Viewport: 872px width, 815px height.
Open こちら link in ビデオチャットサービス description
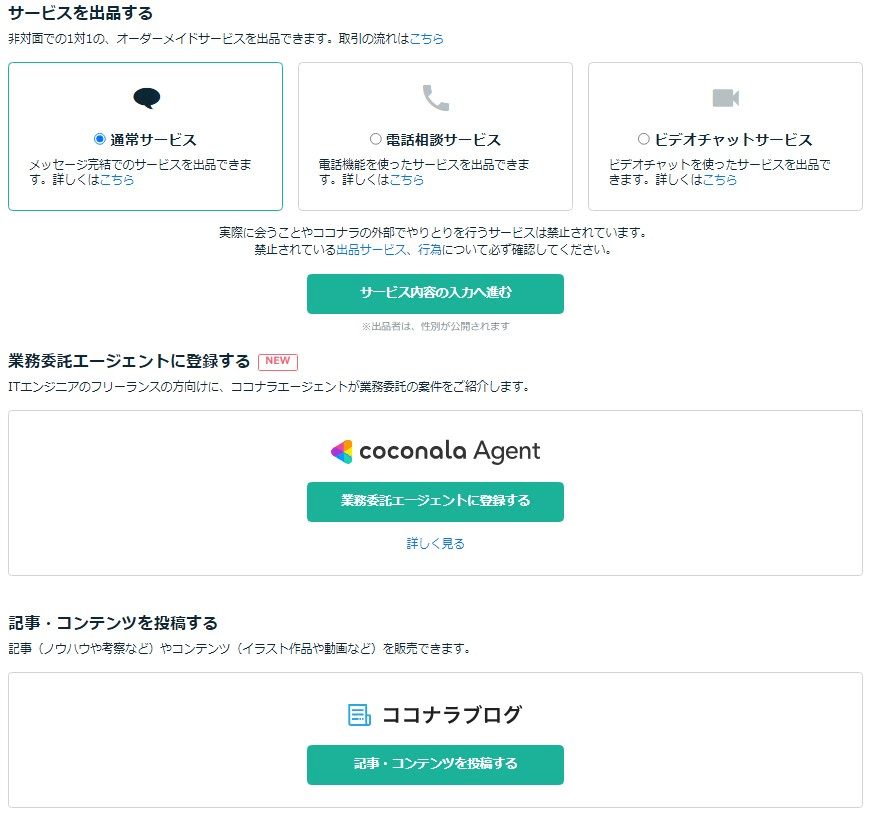tap(720, 180)
